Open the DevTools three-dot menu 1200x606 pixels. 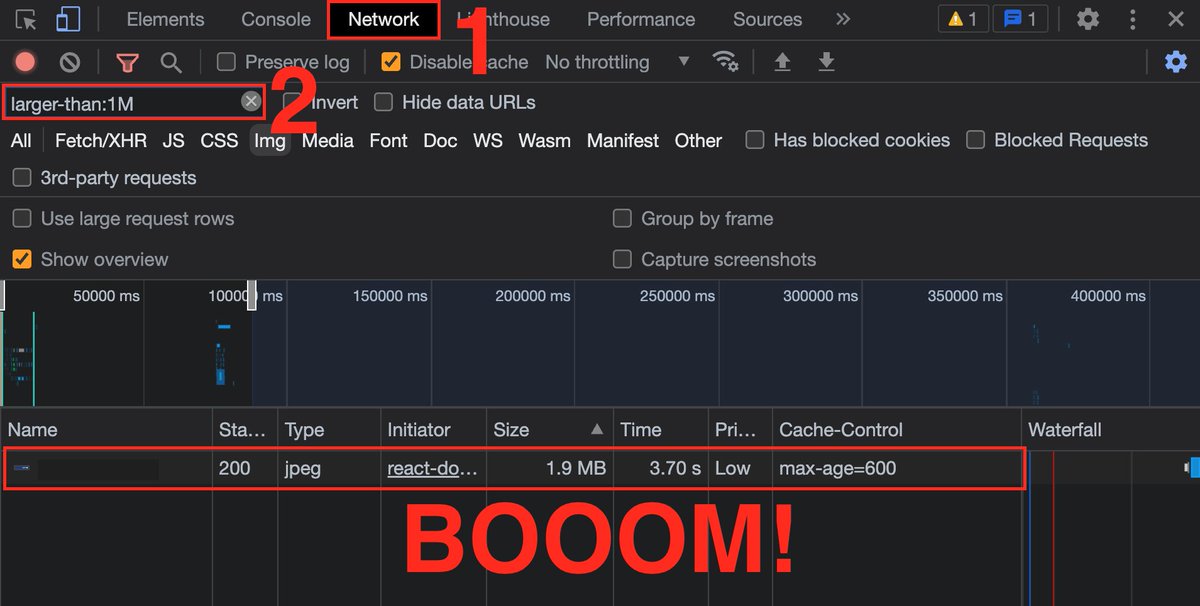1135,19
